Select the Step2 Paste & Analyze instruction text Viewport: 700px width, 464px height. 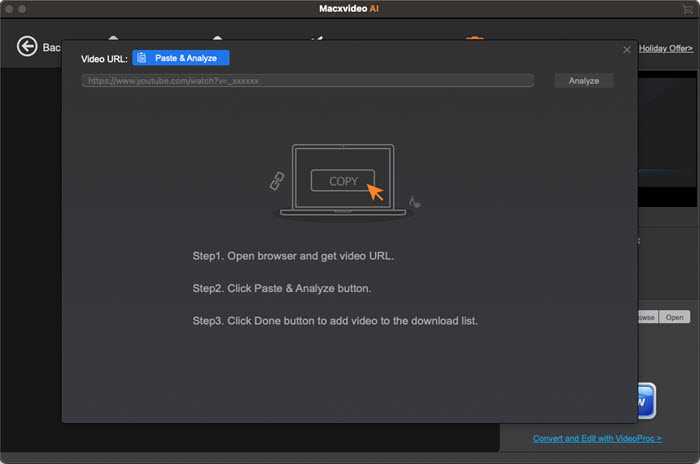(x=282, y=288)
